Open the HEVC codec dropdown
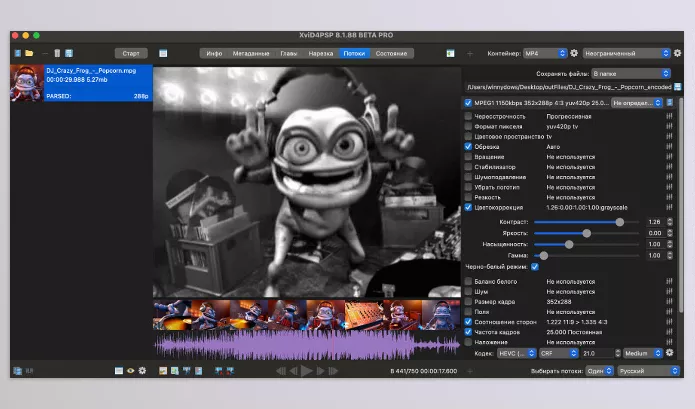 pos(516,352)
